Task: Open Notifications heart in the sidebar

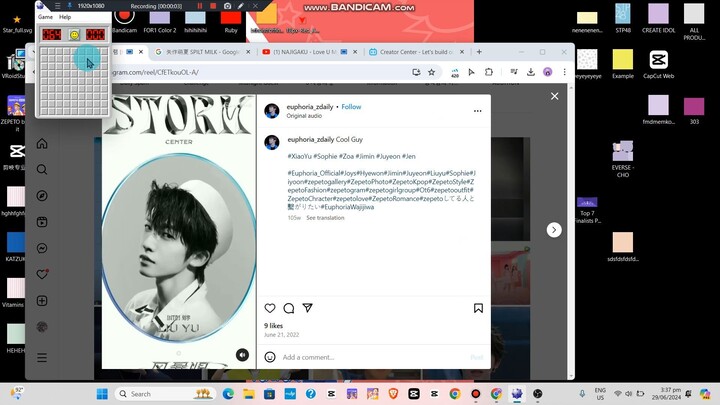Action: point(42,275)
